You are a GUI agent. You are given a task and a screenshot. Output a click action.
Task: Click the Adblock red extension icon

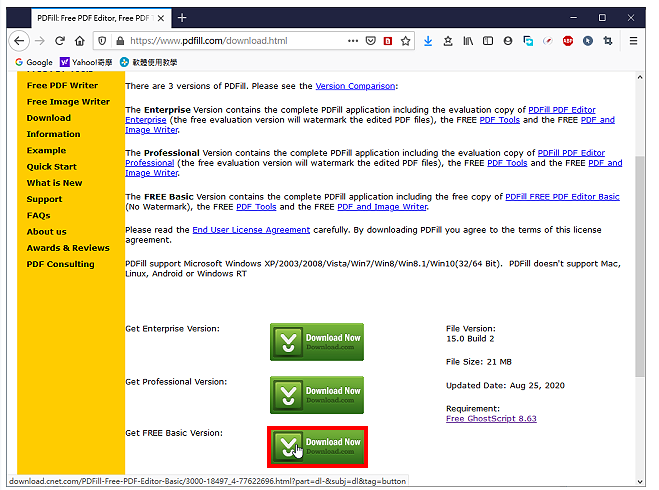568,41
